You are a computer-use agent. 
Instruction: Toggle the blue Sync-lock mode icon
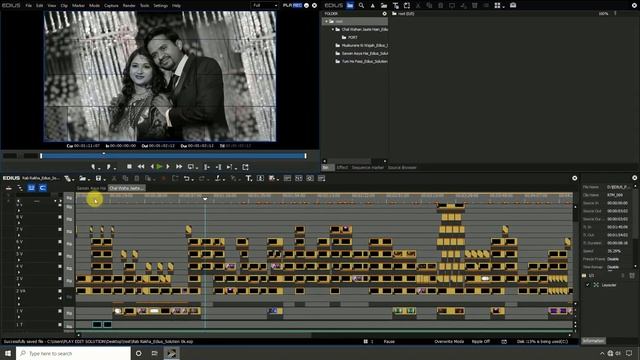pyautogui.click(x=42, y=188)
